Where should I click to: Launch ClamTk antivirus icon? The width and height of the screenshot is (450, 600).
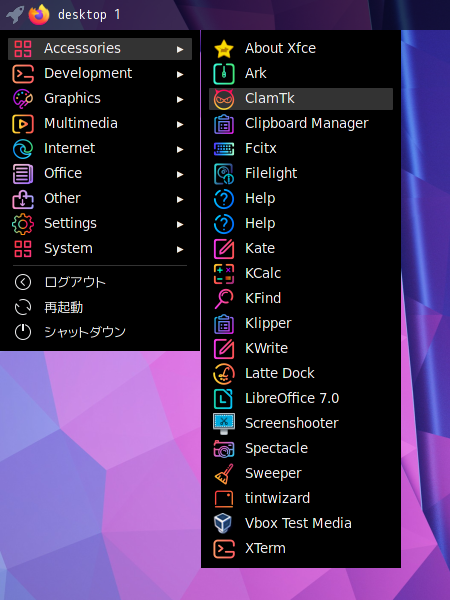224,99
